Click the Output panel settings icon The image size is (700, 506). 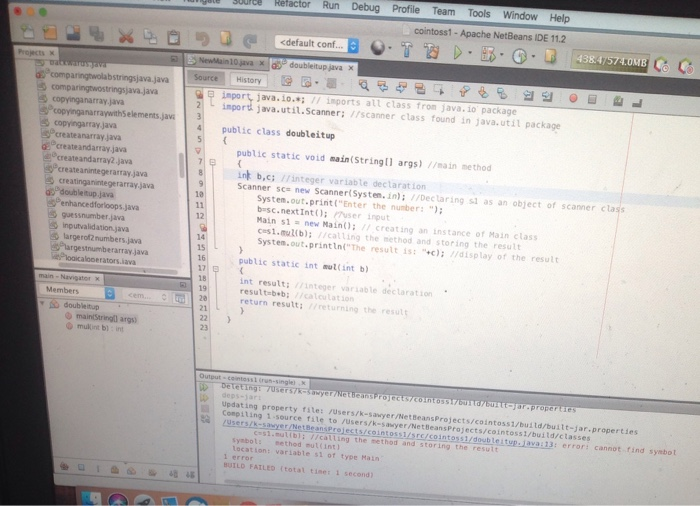[206, 419]
